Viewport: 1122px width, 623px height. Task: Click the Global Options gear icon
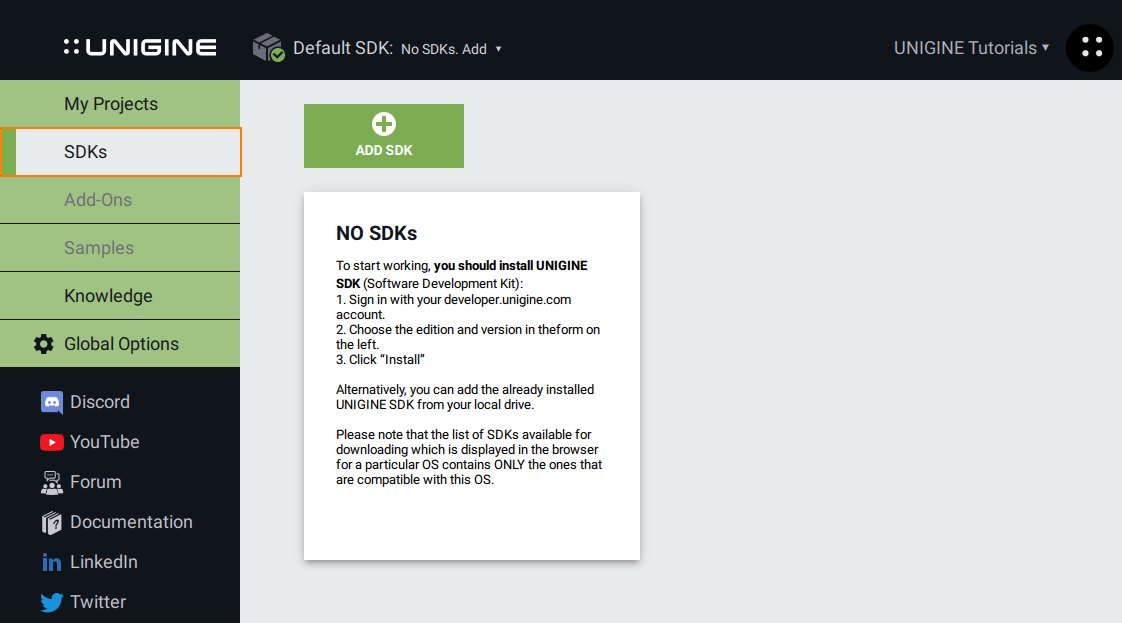tap(44, 344)
